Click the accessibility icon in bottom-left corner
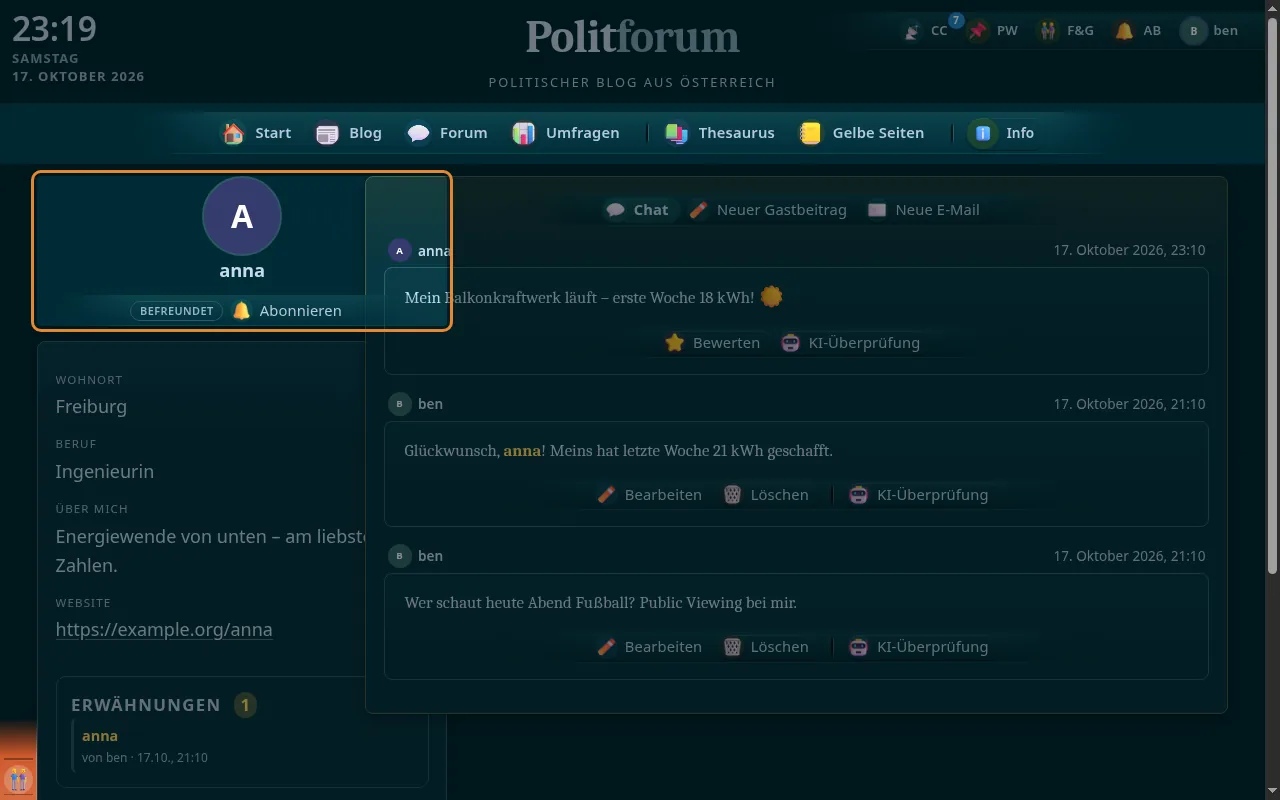 coord(18,779)
